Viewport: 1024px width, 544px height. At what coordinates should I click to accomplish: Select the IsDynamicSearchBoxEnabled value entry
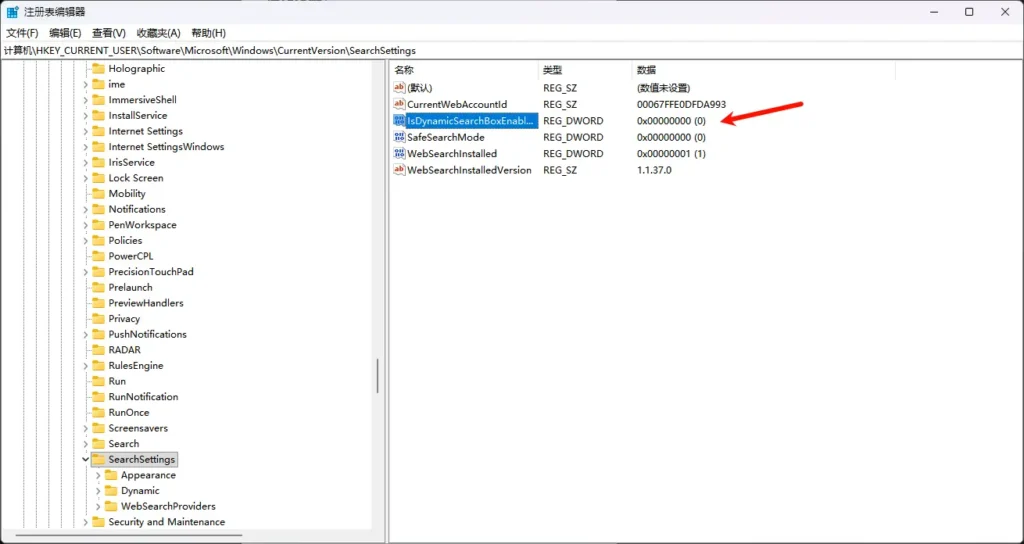[x=471, y=121]
